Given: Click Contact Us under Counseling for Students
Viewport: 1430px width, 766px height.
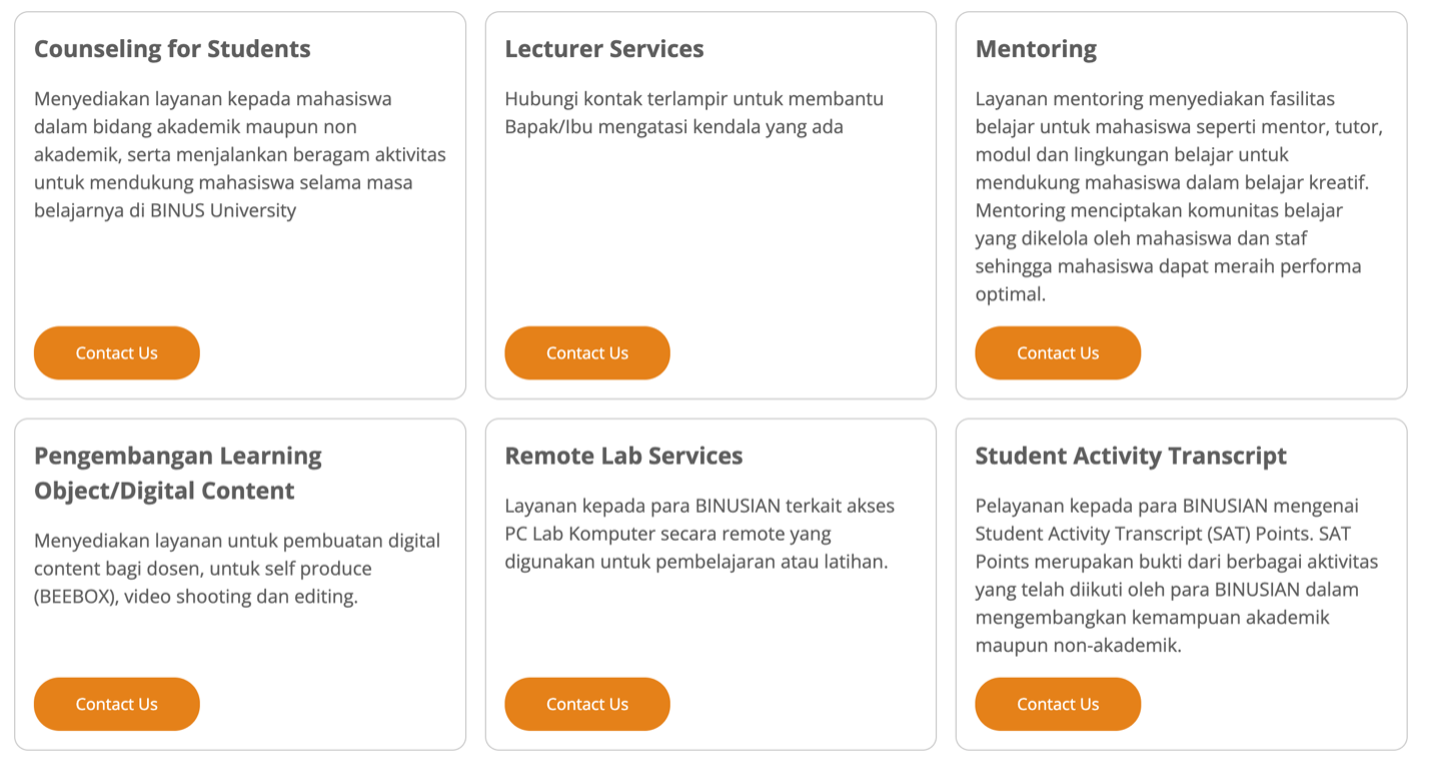Looking at the screenshot, I should point(116,352).
